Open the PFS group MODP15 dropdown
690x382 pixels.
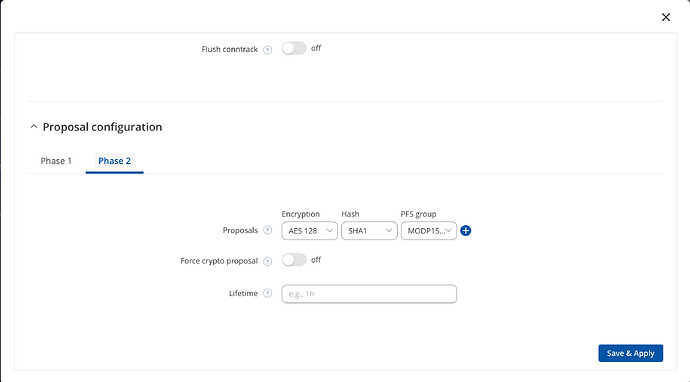pyautogui.click(x=429, y=231)
